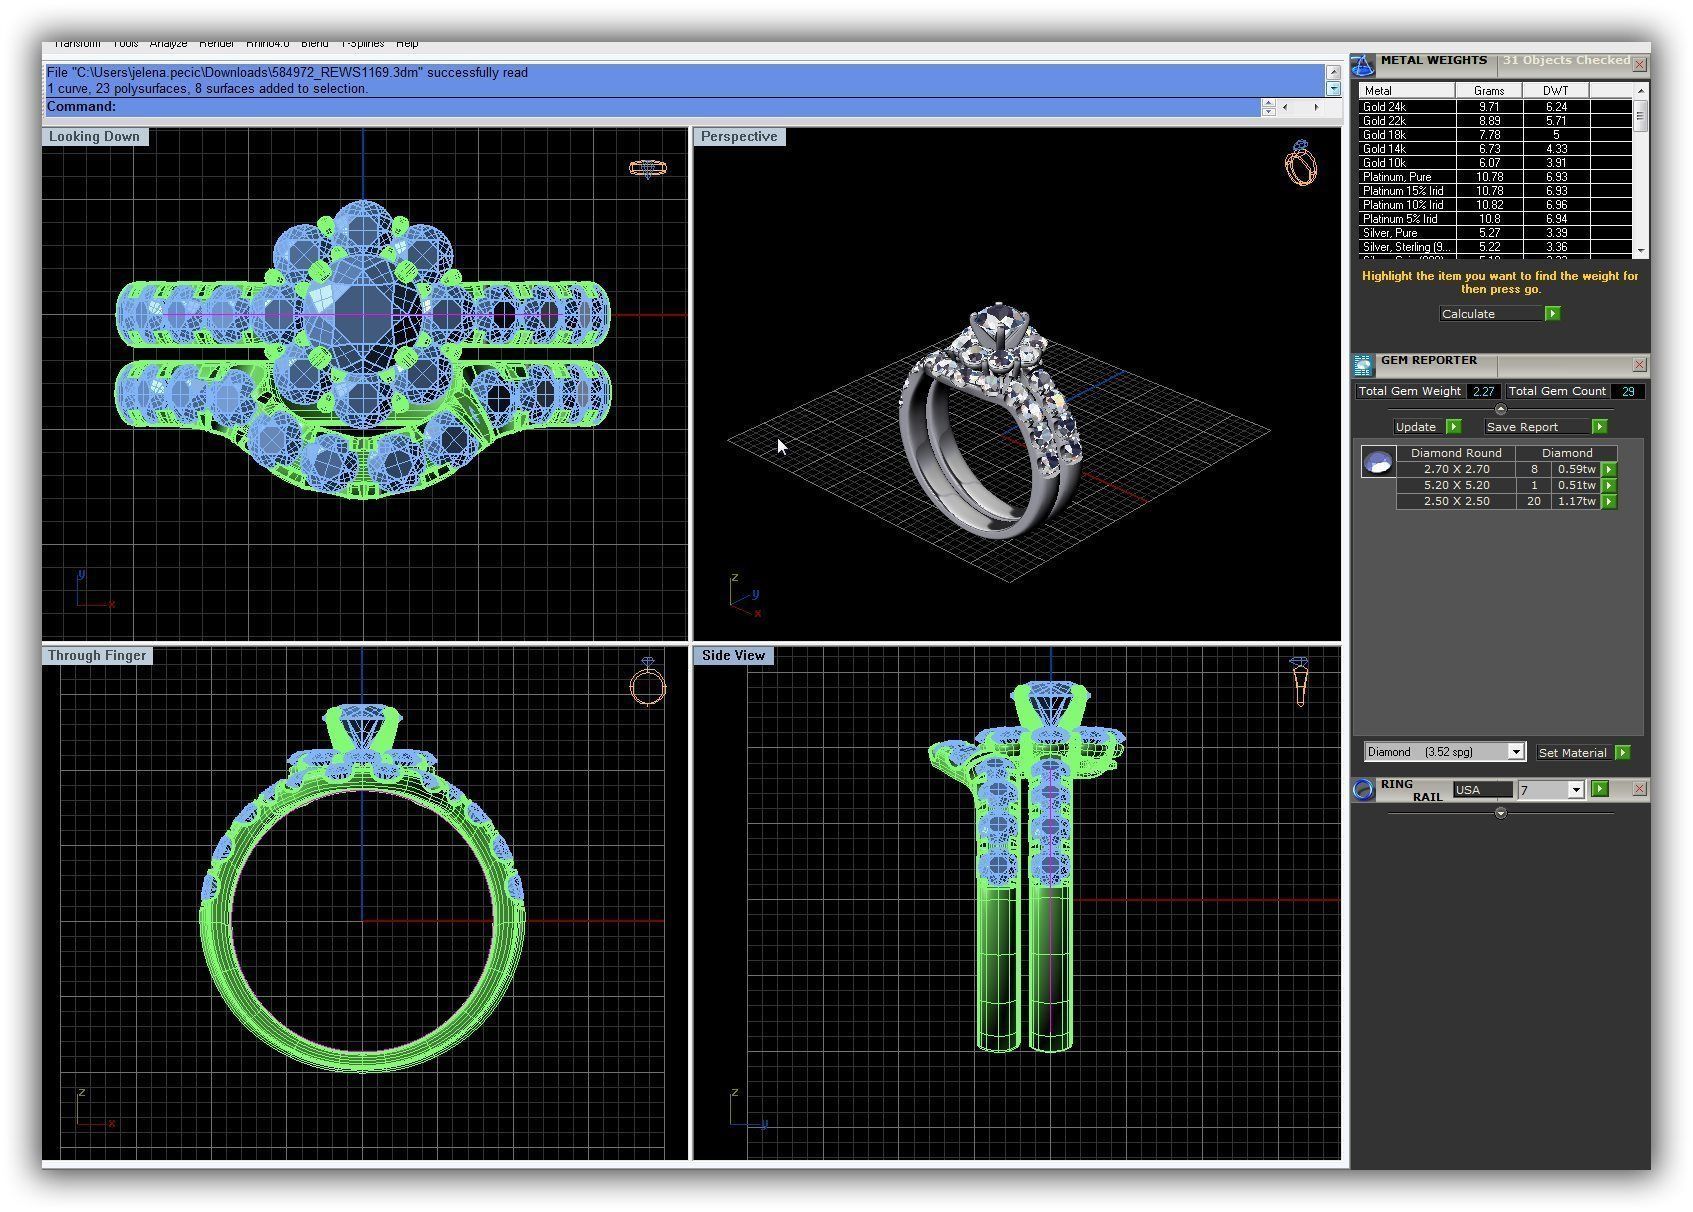This screenshot has width=1693, height=1212.
Task: Open the Analyze menu
Action: pos(168,45)
